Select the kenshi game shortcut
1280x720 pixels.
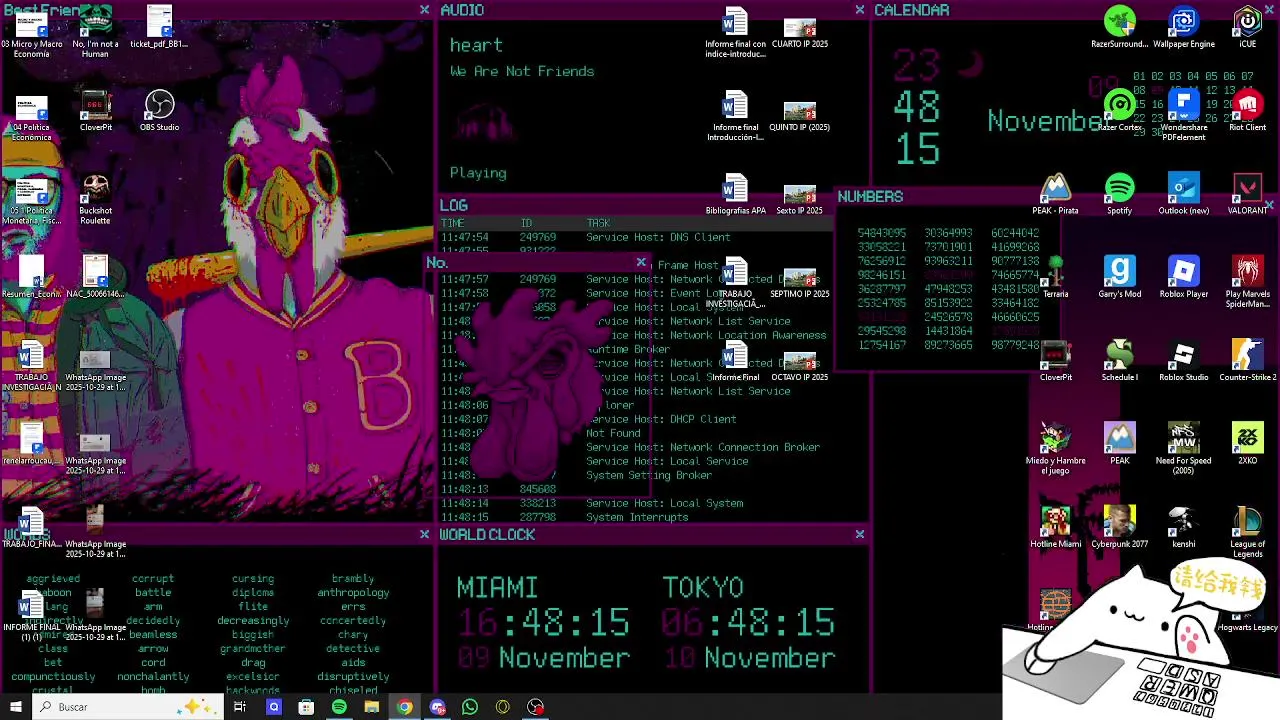click(1183, 527)
